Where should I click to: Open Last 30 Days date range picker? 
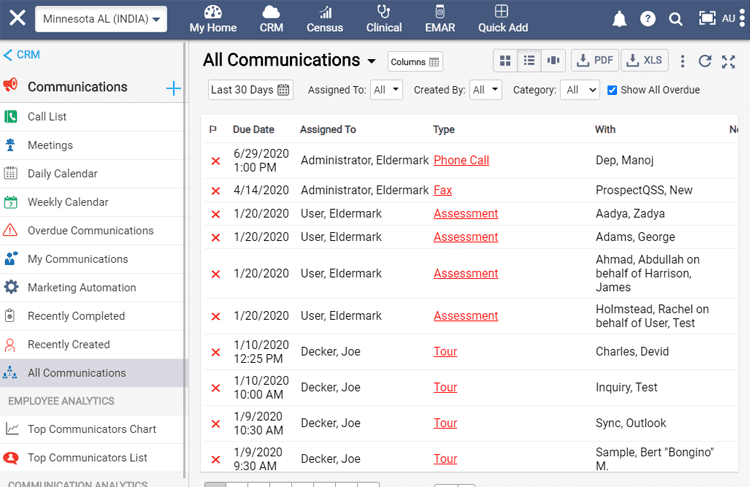point(250,90)
